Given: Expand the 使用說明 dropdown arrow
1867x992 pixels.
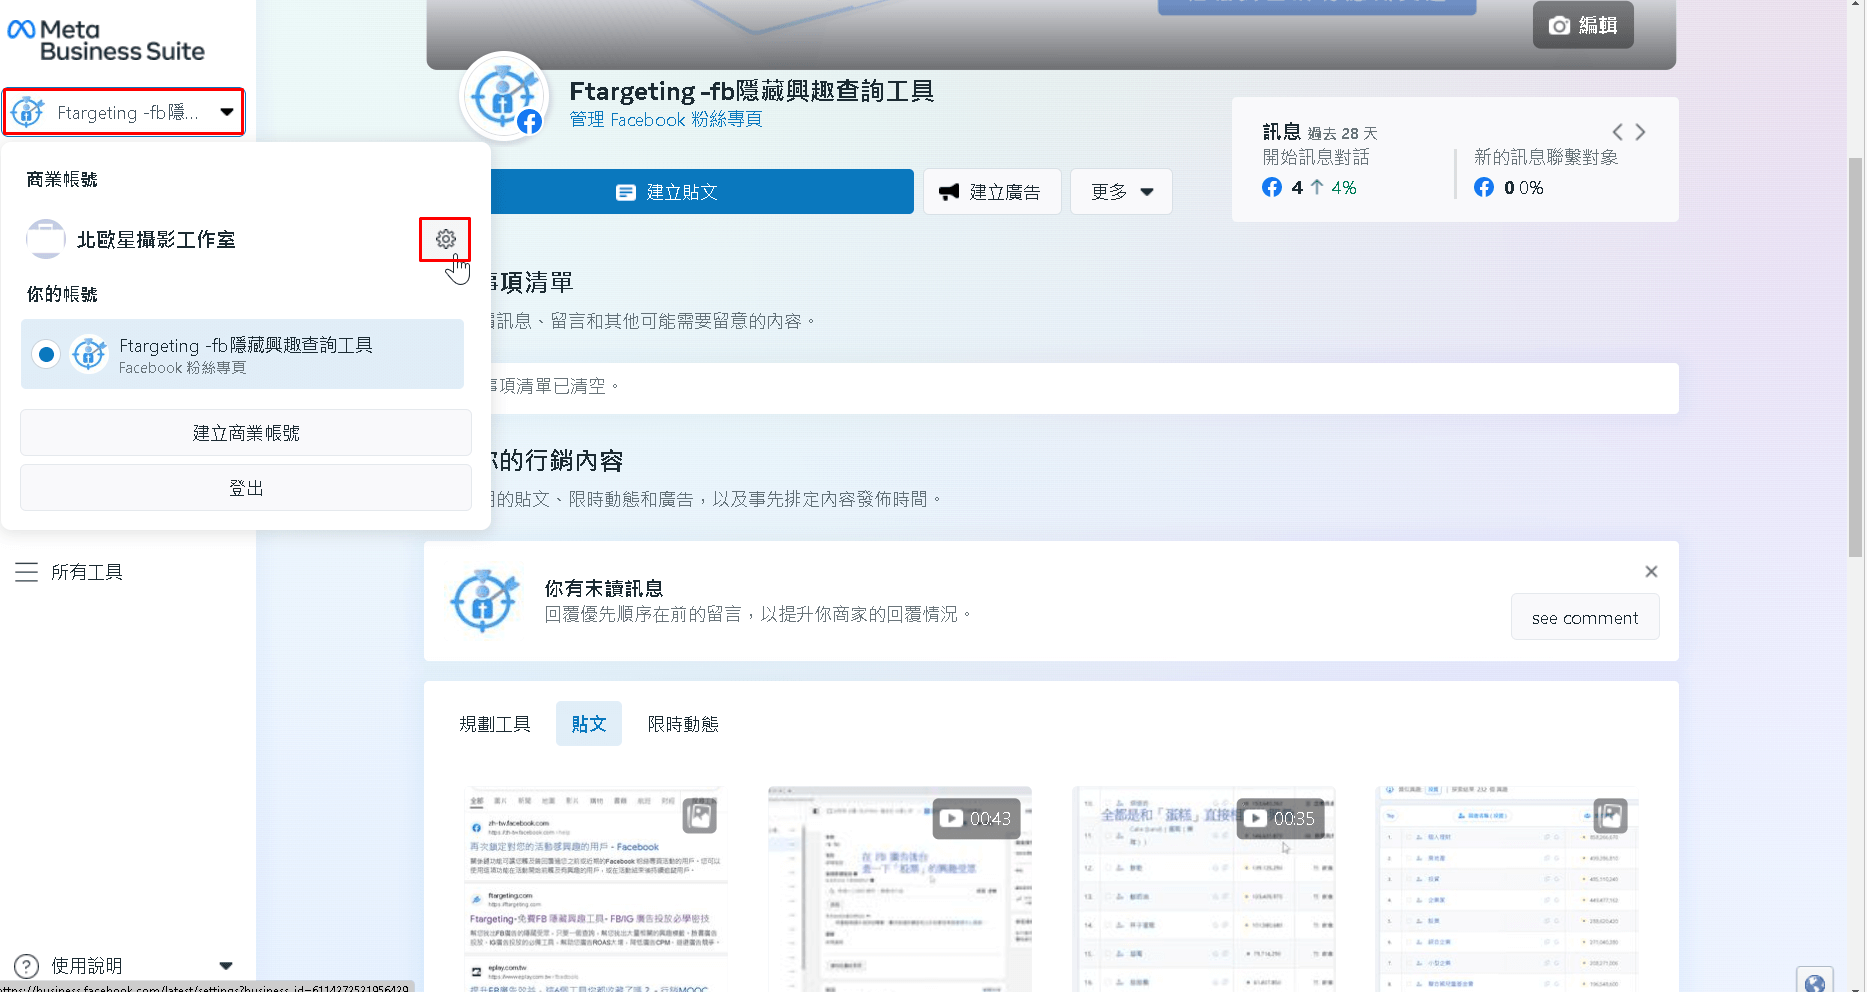Looking at the screenshot, I should click(x=226, y=966).
